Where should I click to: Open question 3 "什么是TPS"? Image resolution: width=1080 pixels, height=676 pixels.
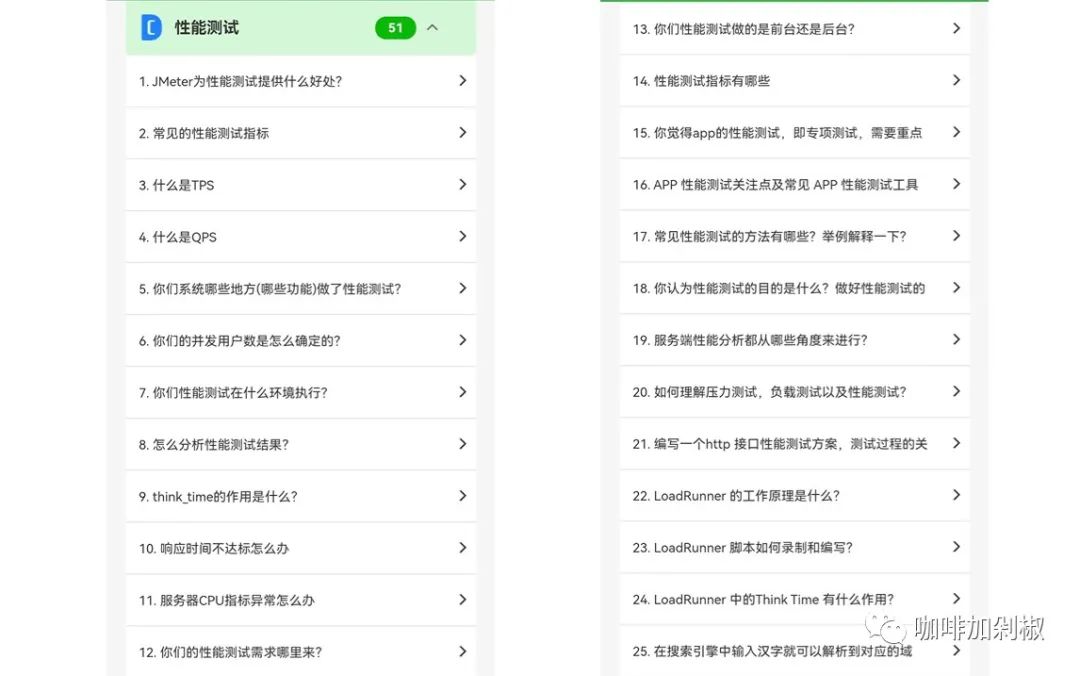tap(301, 185)
